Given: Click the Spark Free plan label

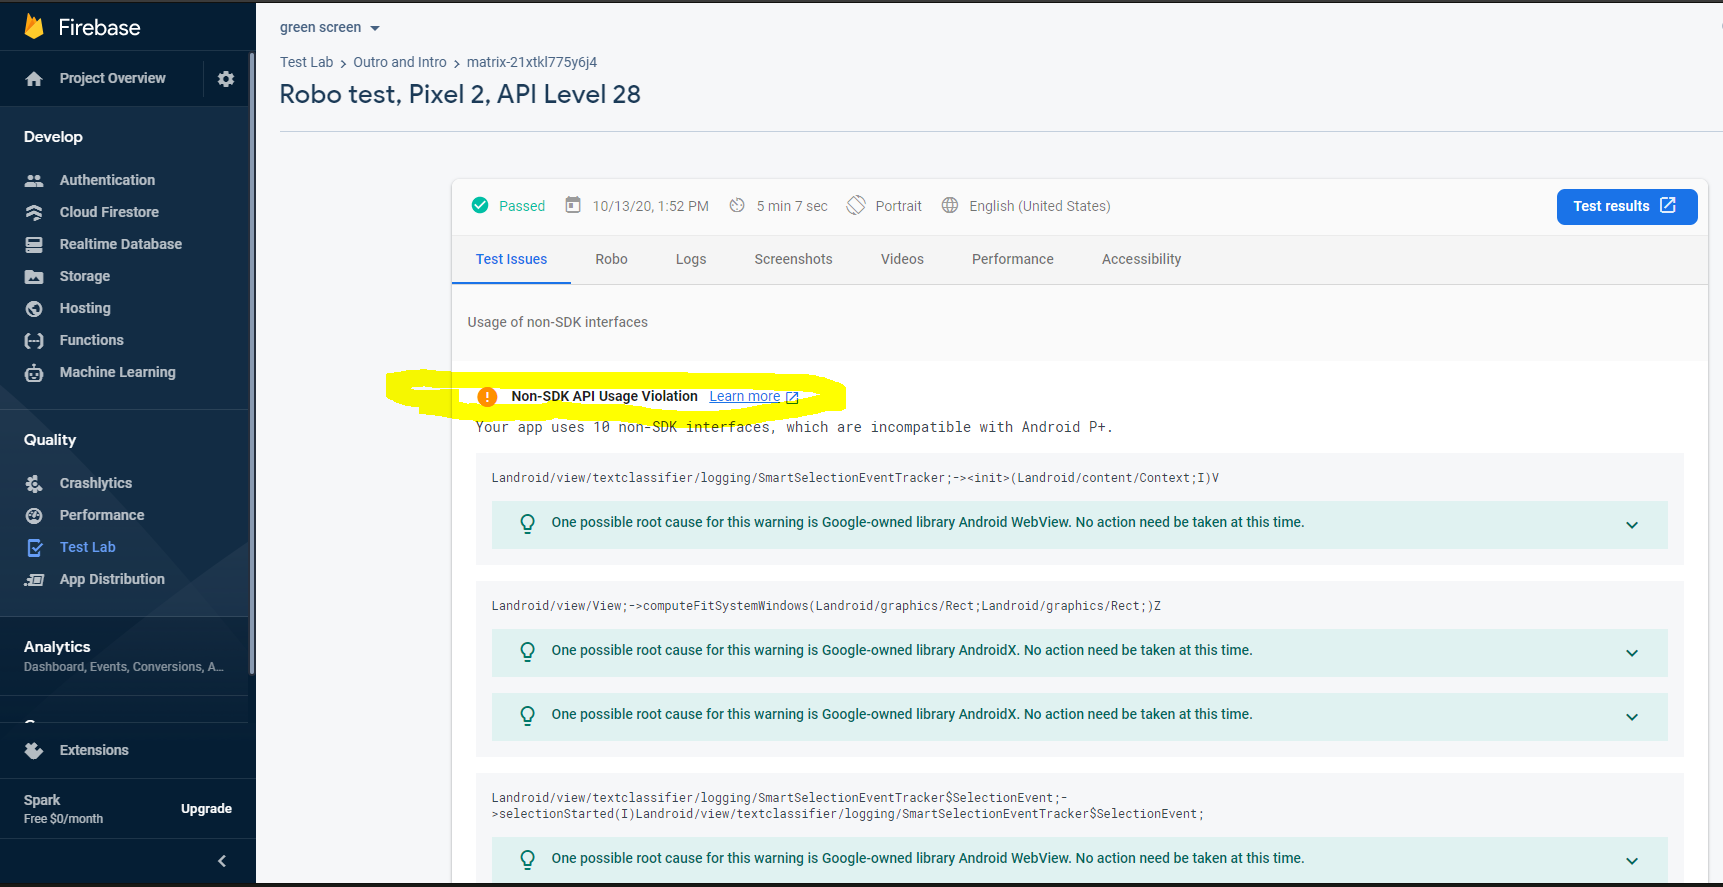Looking at the screenshot, I should tap(63, 809).
